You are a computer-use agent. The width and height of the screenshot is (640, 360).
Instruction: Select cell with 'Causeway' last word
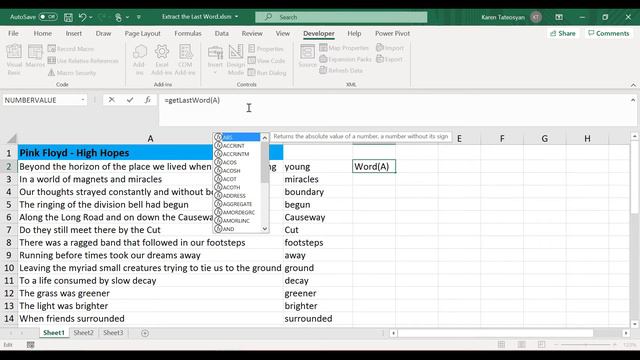pyautogui.click(x=318, y=217)
